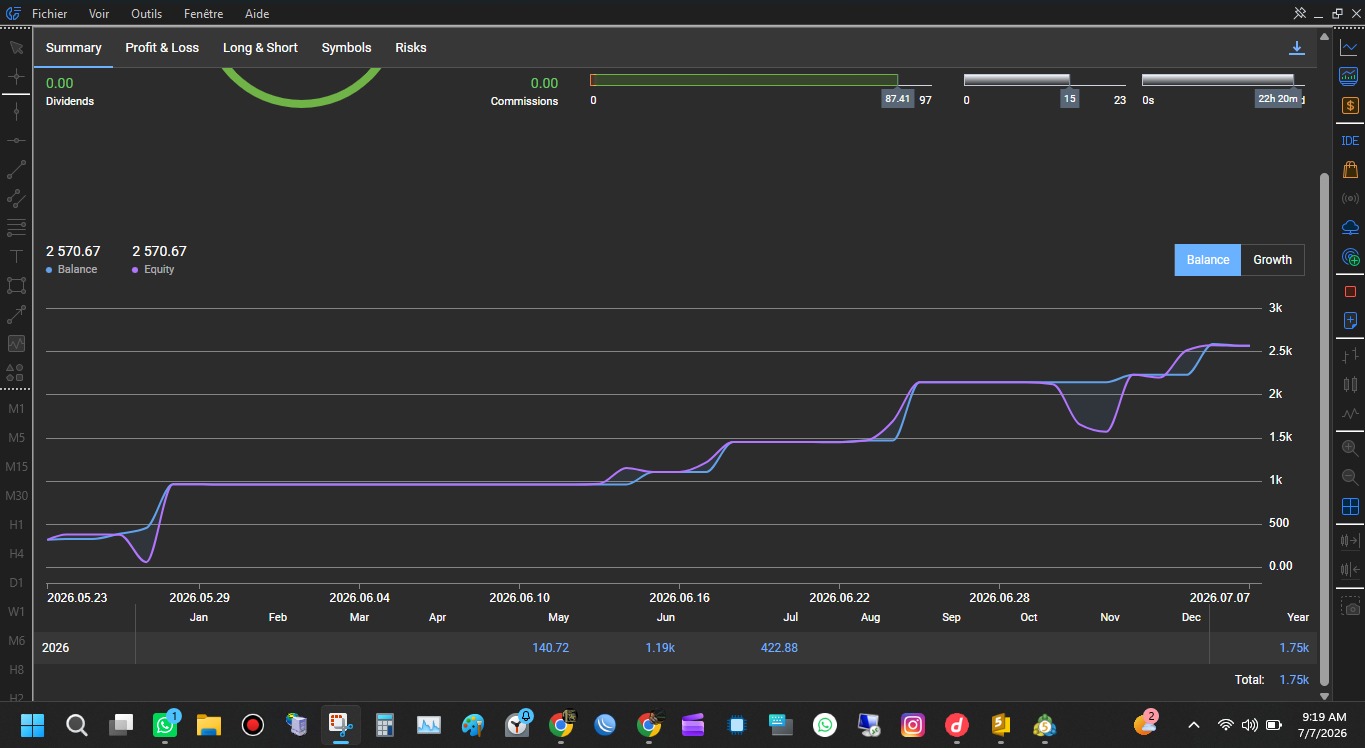
Task: Select the M15 timeframe
Action: tap(16, 467)
